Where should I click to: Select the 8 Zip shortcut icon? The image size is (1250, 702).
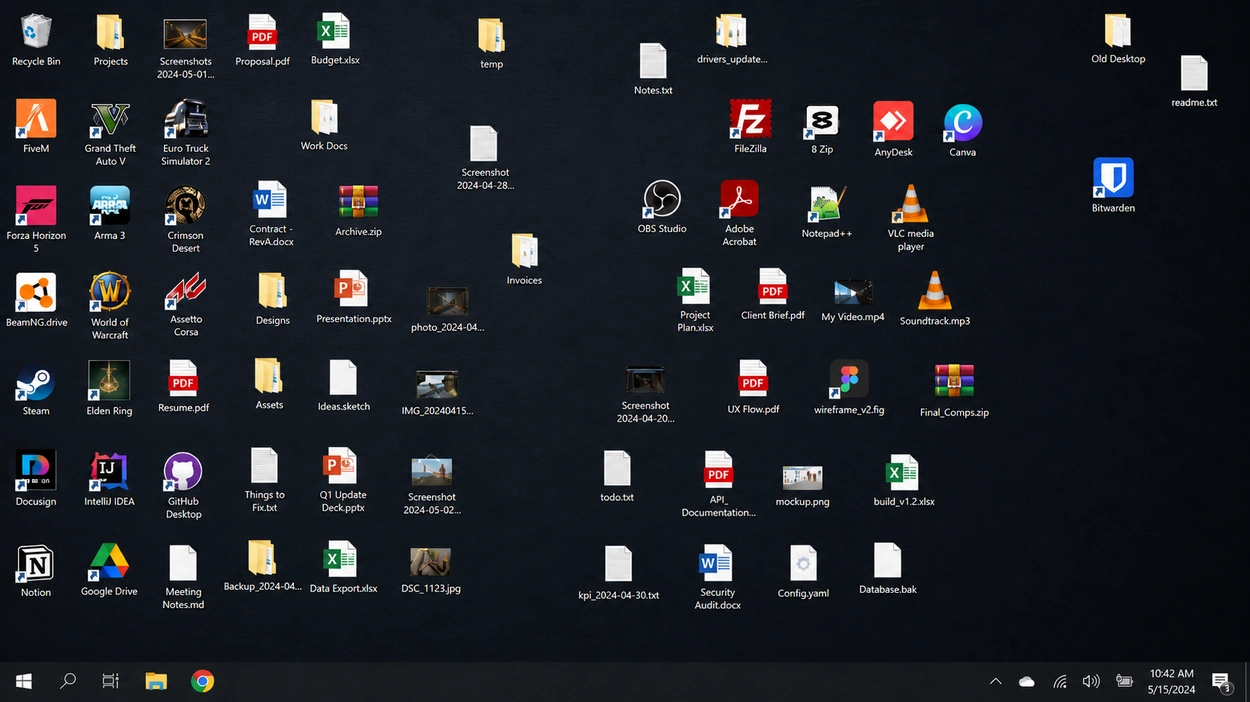(822, 121)
